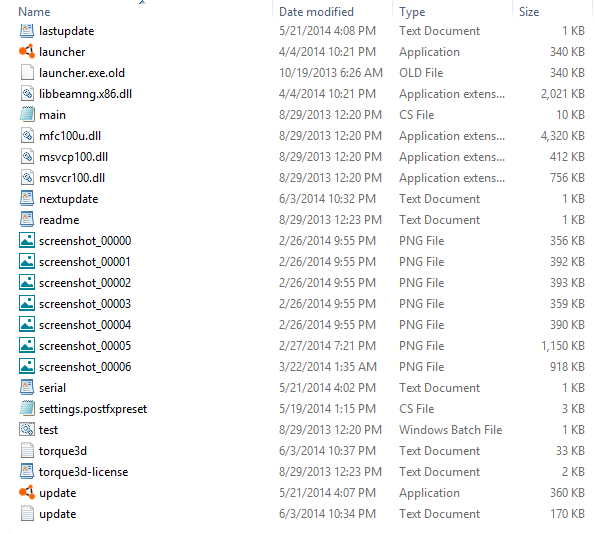Click the date 10/19/2013 6:26 AM
This screenshot has height=534, width=595.
331,72
